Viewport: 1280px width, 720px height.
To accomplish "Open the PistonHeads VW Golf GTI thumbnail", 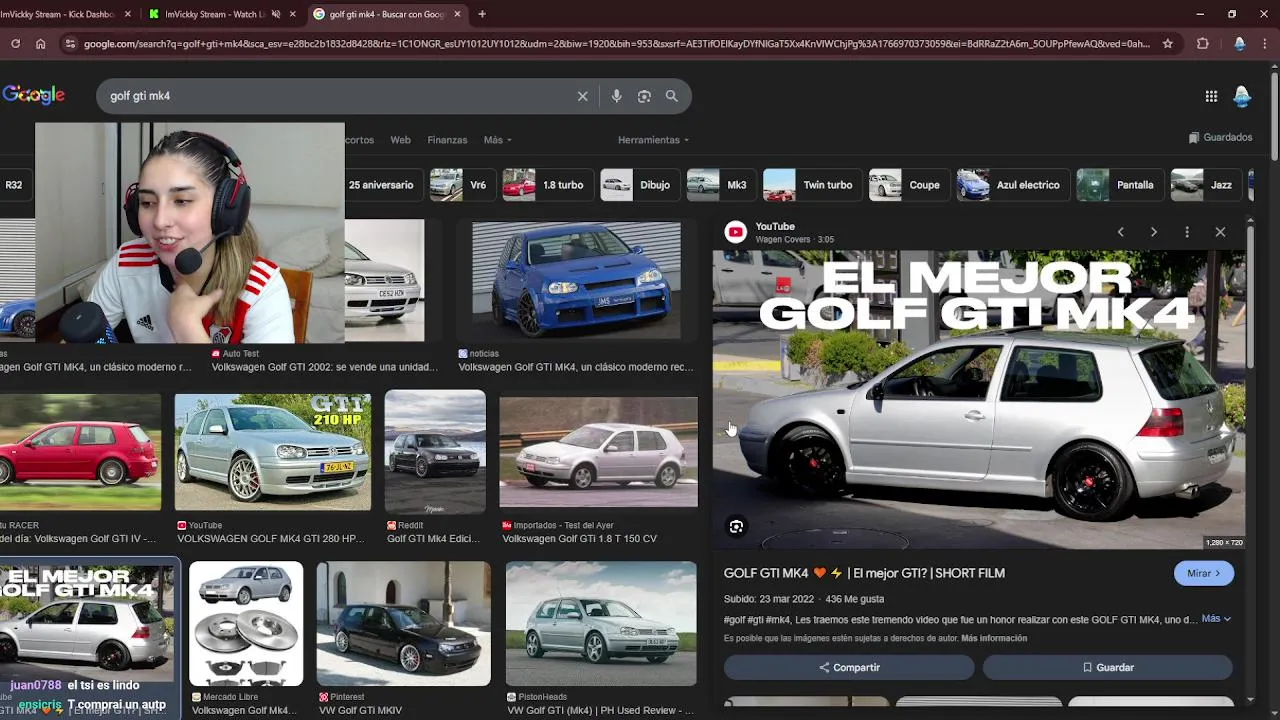I will point(601,624).
